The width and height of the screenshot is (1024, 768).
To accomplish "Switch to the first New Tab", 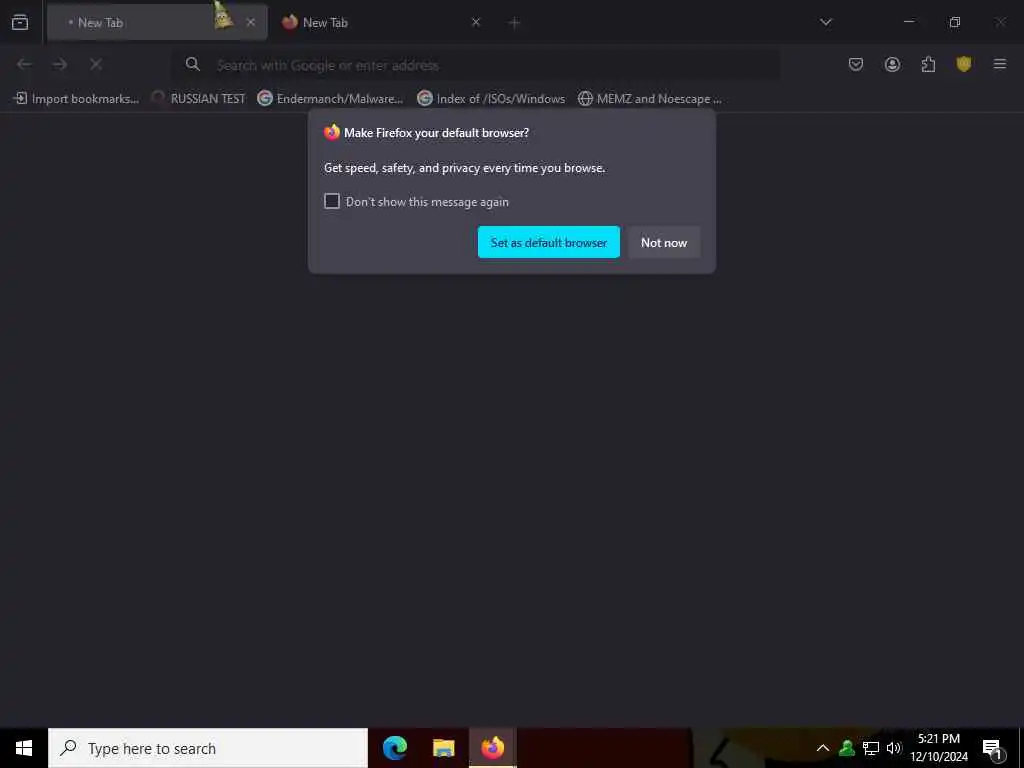I will pyautogui.click(x=157, y=22).
